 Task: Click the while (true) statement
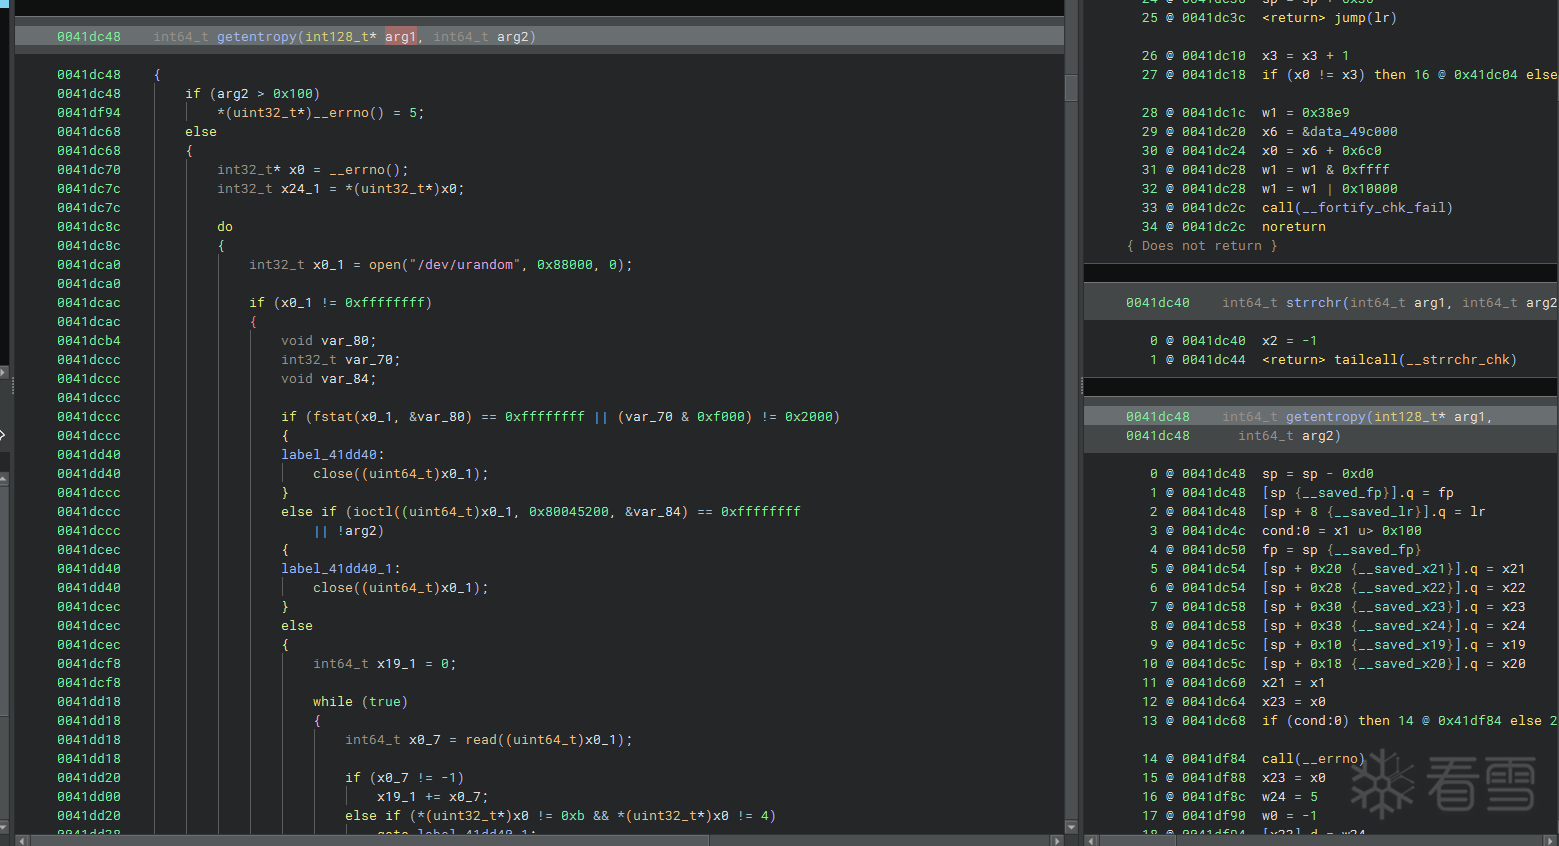[x=361, y=702]
